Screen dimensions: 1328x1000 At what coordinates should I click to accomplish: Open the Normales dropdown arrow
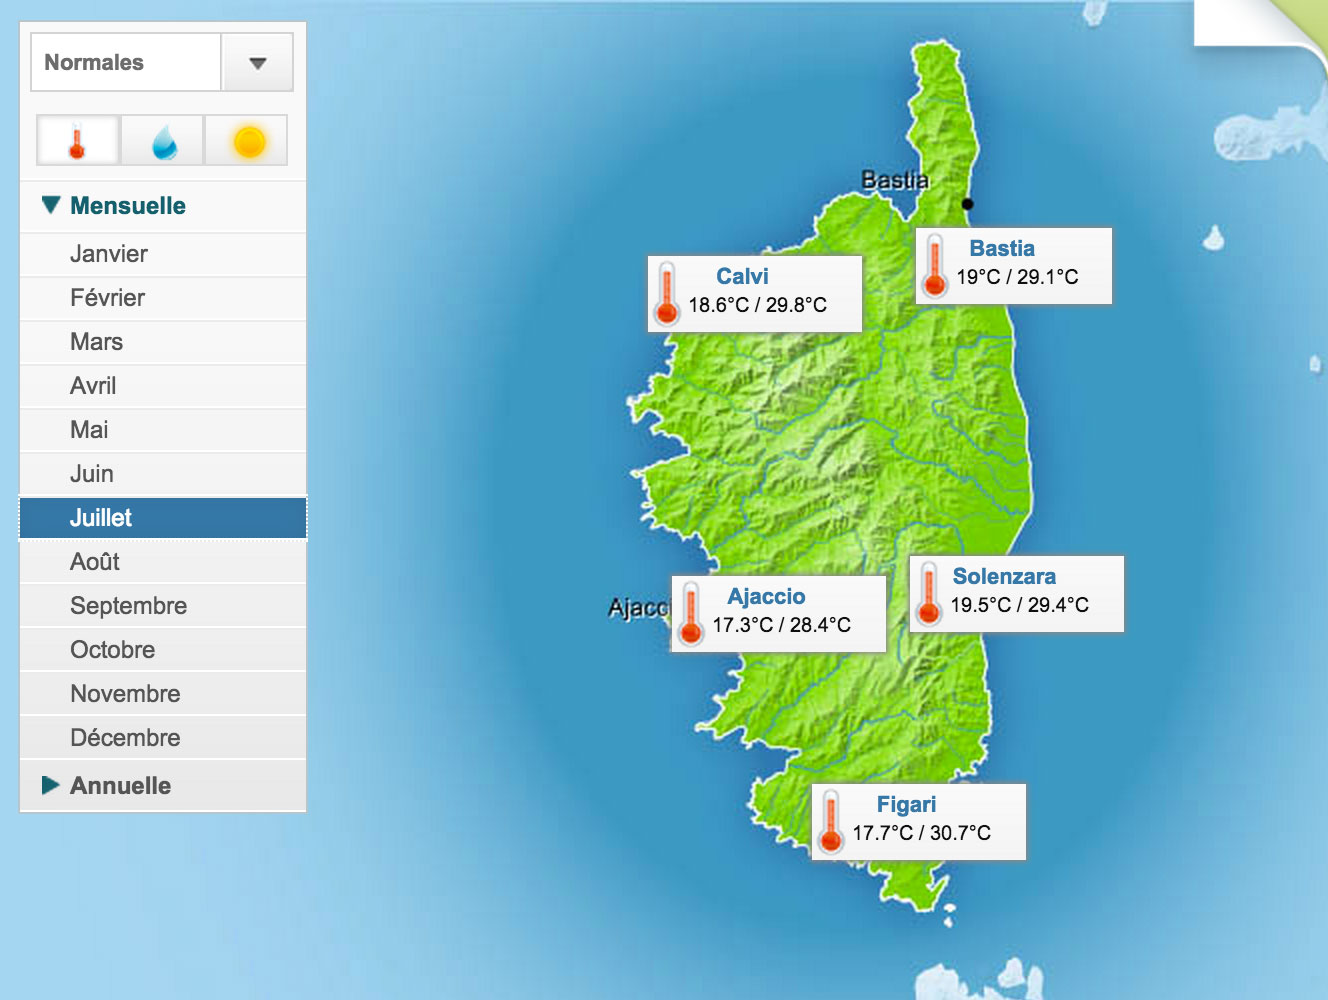coord(257,62)
